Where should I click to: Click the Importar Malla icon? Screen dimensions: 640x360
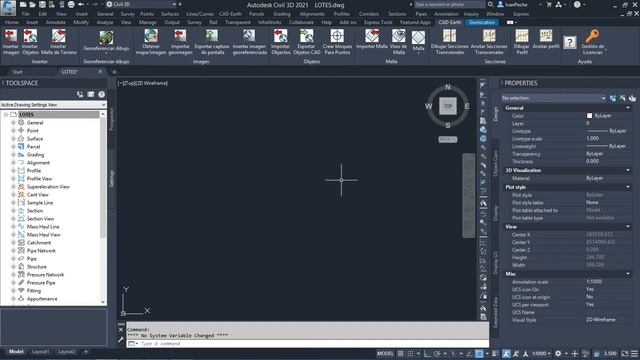372,36
